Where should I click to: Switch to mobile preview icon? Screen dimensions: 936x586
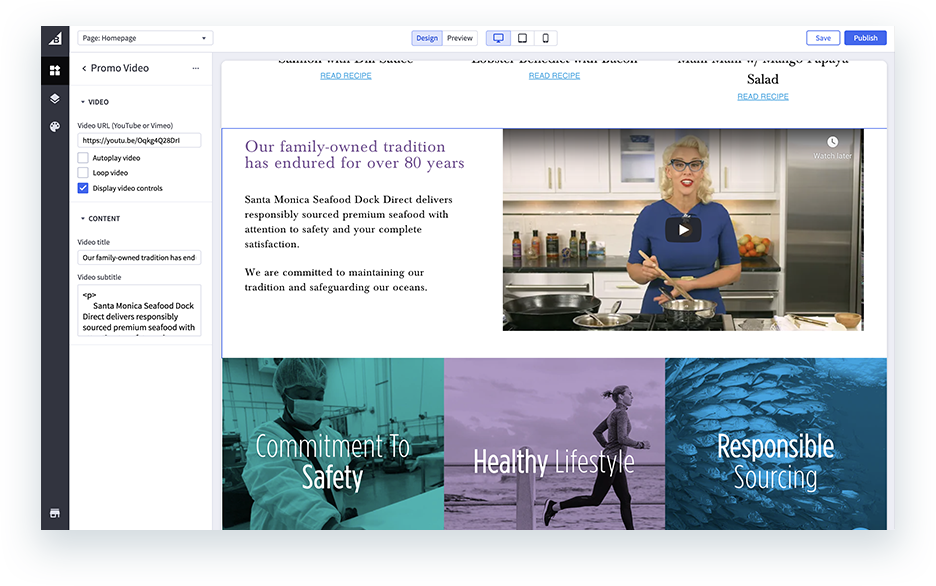(x=544, y=37)
